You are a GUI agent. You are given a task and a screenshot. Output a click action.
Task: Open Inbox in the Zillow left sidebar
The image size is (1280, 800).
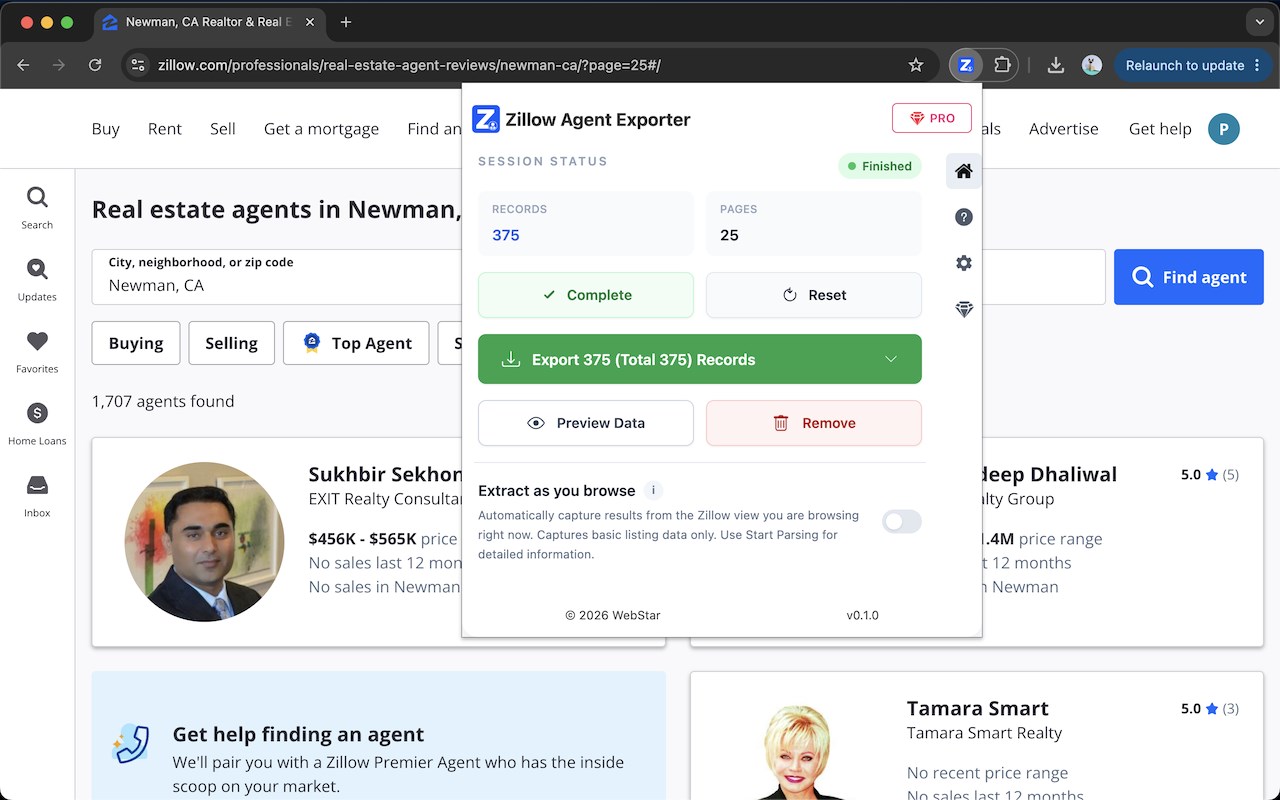click(37, 496)
